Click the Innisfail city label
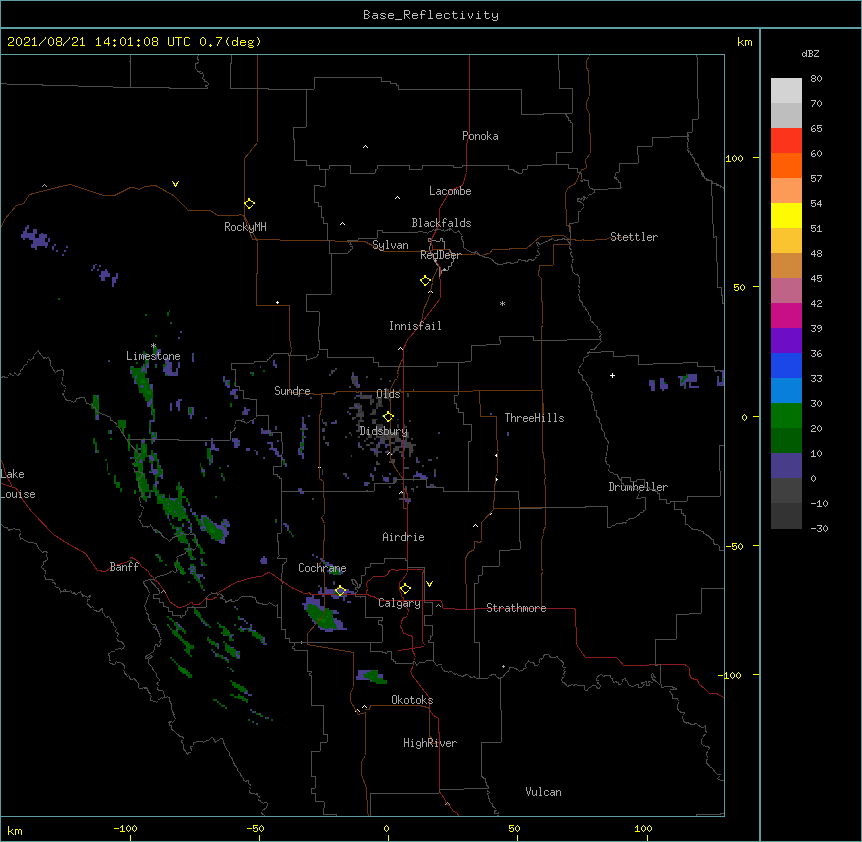This screenshot has width=862, height=842. (x=415, y=326)
